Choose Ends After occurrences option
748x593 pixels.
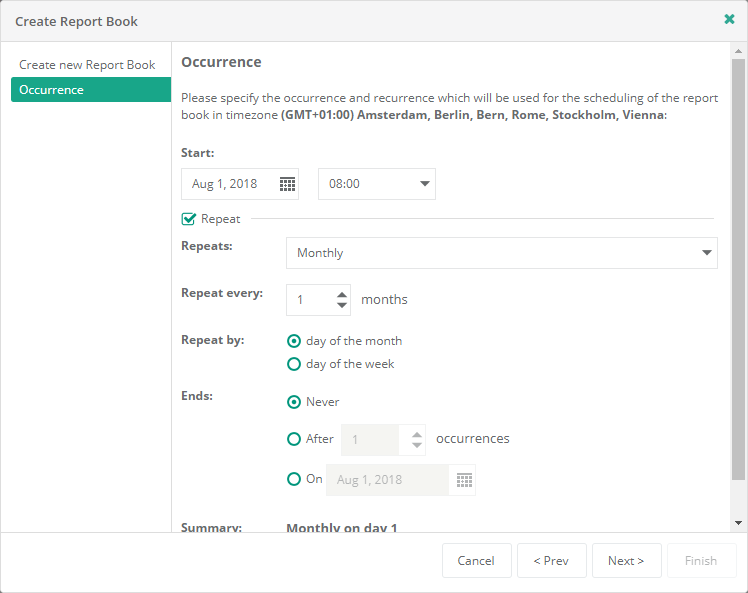click(x=294, y=439)
